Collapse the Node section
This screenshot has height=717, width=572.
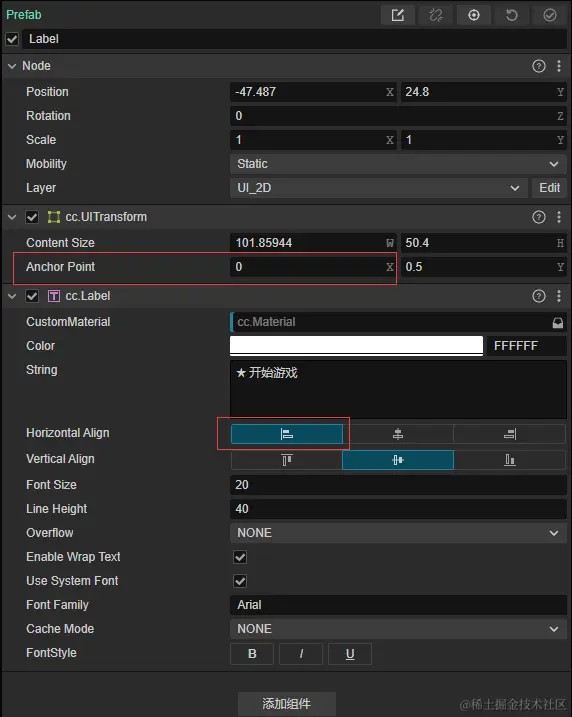[12, 66]
